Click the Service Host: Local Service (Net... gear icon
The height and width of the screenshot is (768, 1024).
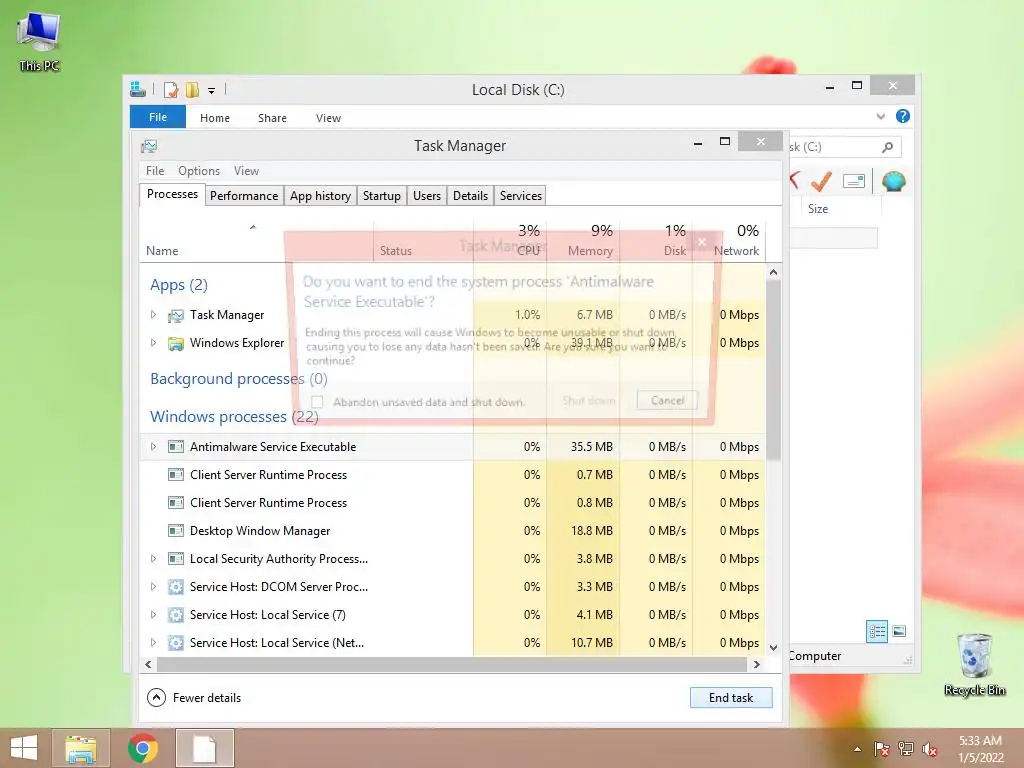tap(176, 643)
